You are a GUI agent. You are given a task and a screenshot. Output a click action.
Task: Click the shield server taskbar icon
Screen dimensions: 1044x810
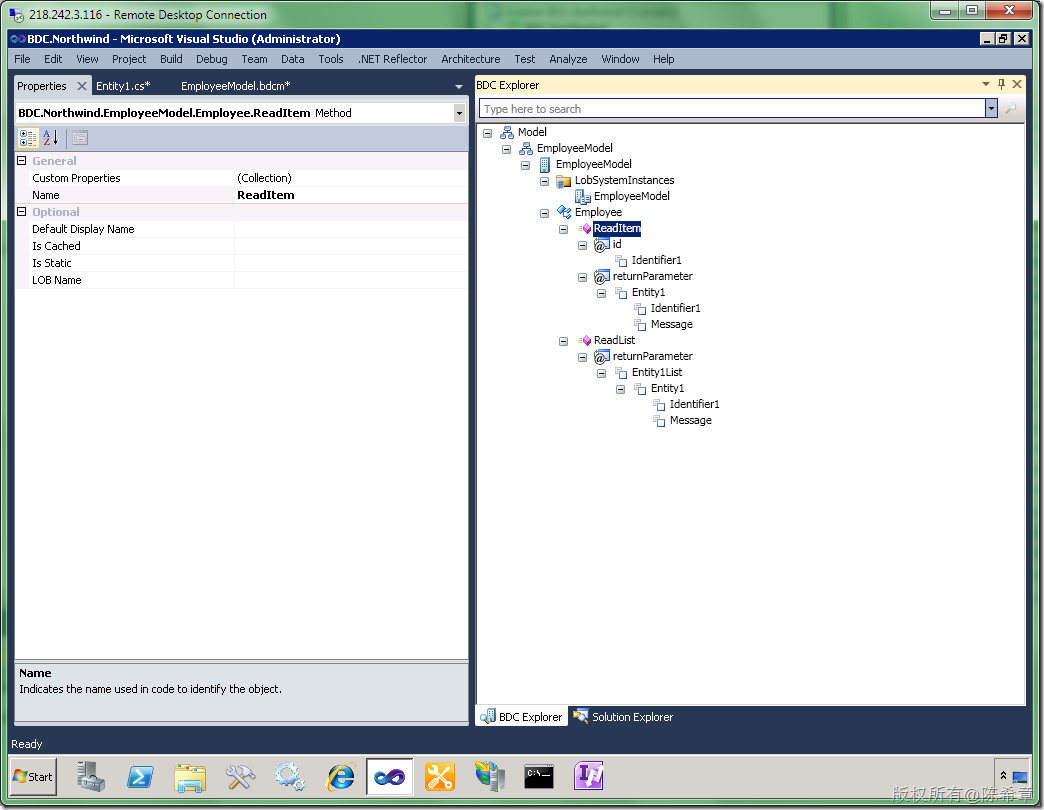(x=489, y=777)
